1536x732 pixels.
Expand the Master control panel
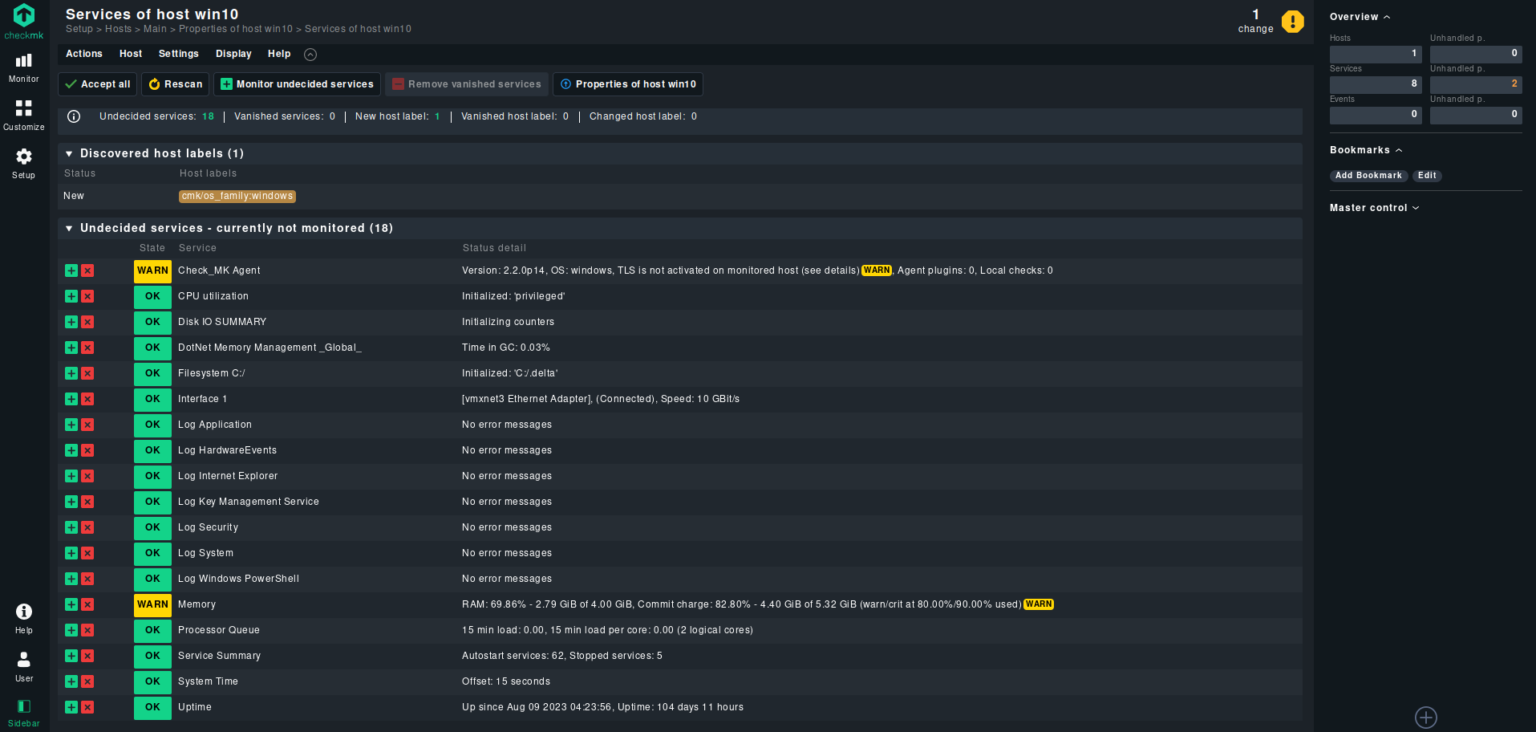(x=1374, y=208)
